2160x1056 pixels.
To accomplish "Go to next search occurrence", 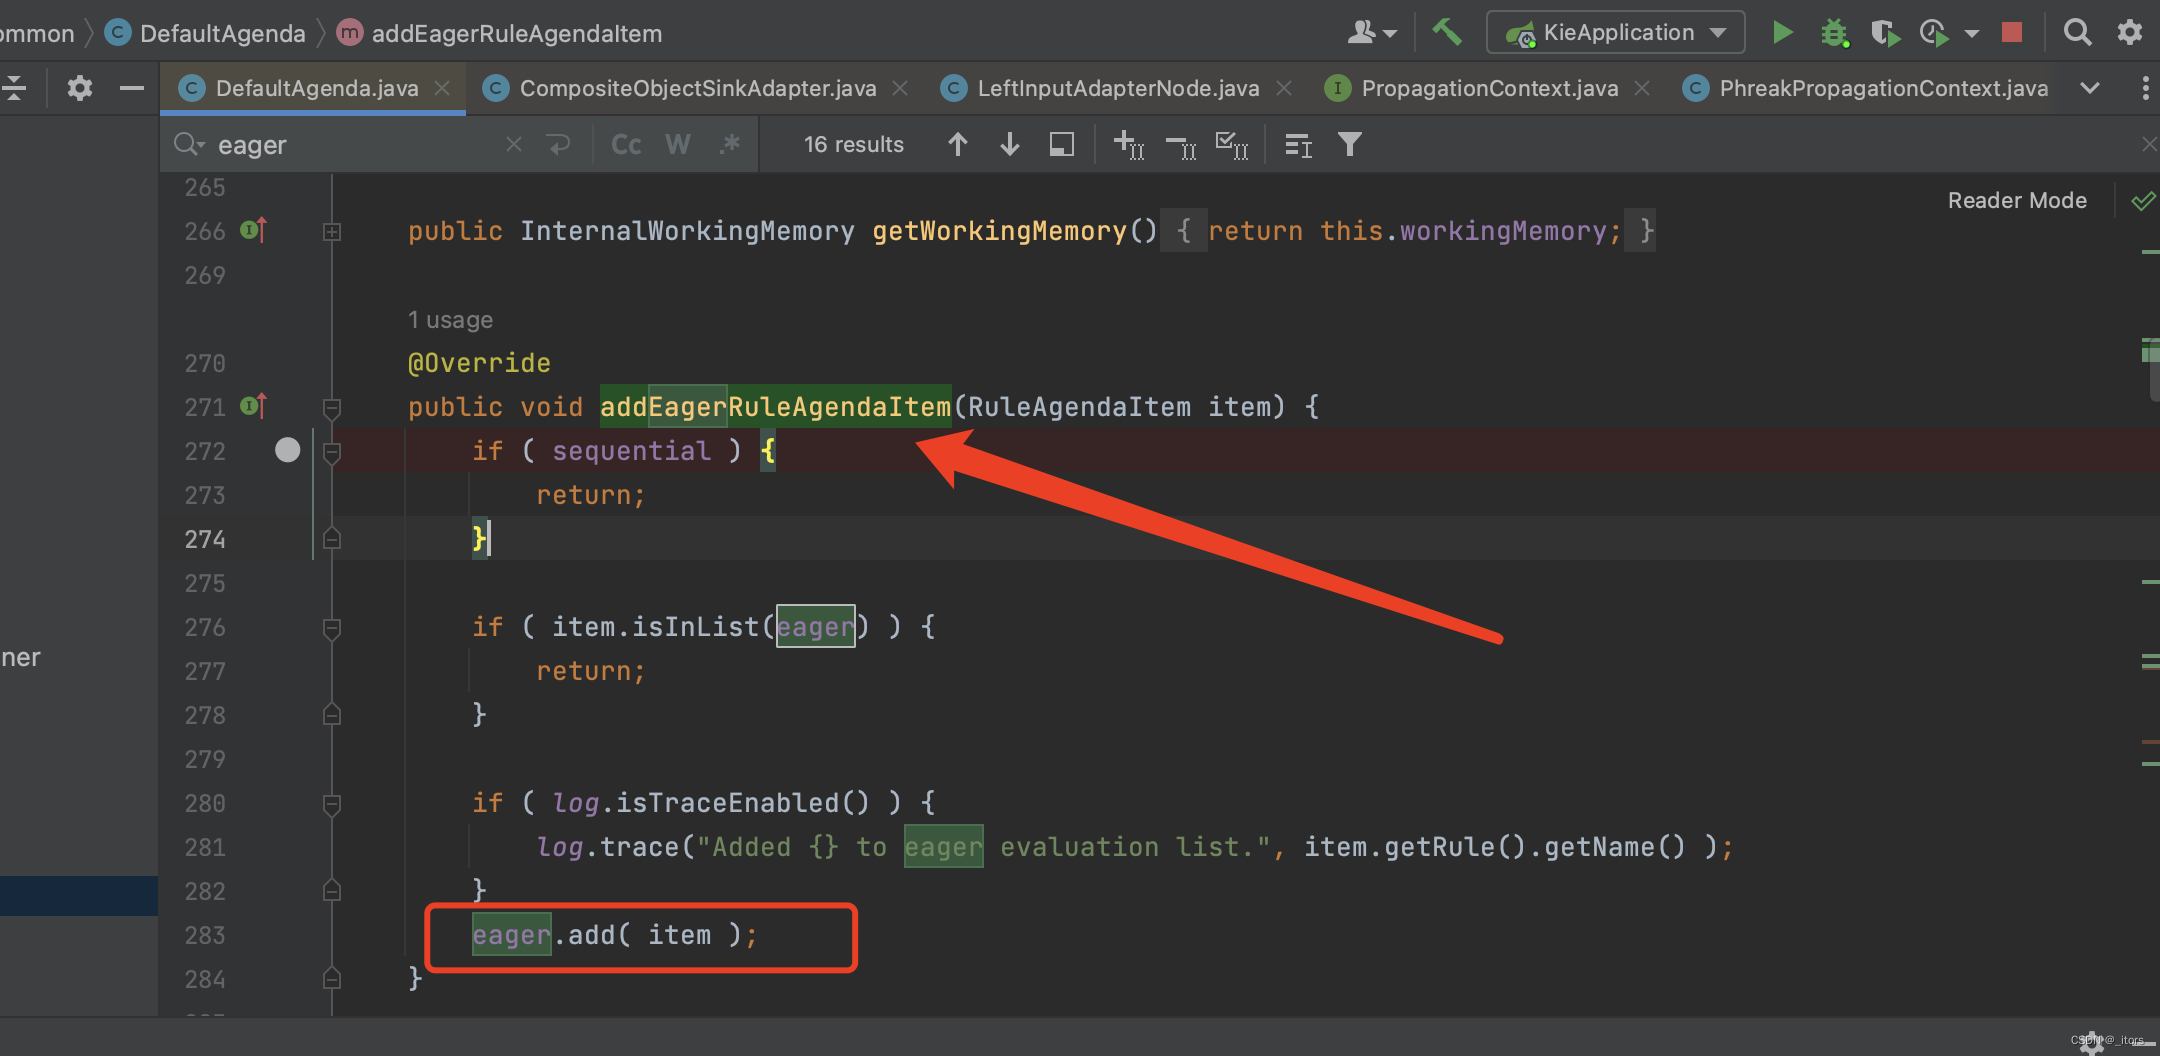I will [1010, 145].
